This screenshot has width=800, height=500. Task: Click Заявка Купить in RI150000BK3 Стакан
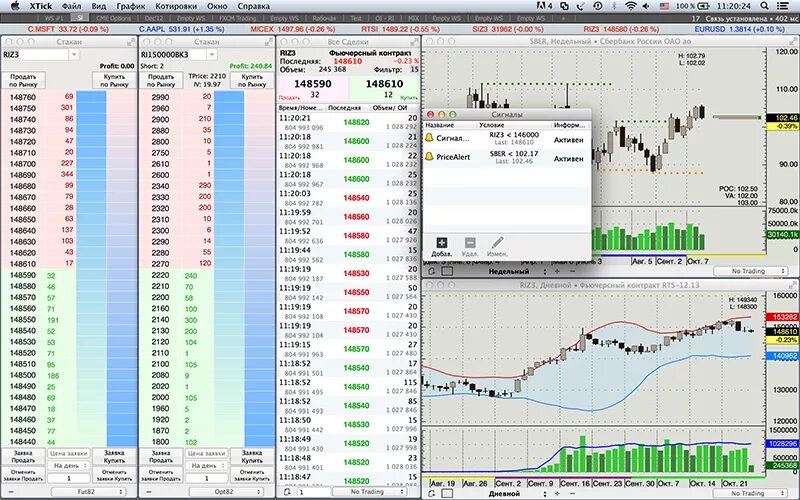tap(252, 457)
